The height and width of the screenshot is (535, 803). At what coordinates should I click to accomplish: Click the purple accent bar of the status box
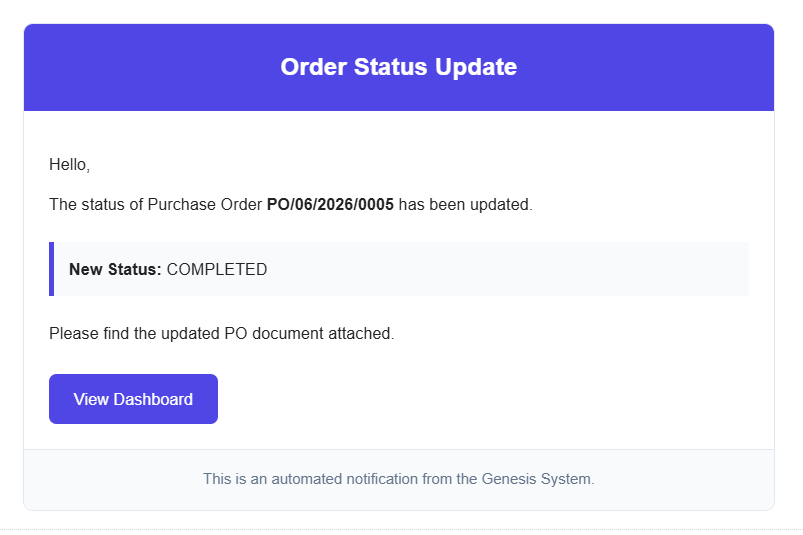coord(51,269)
